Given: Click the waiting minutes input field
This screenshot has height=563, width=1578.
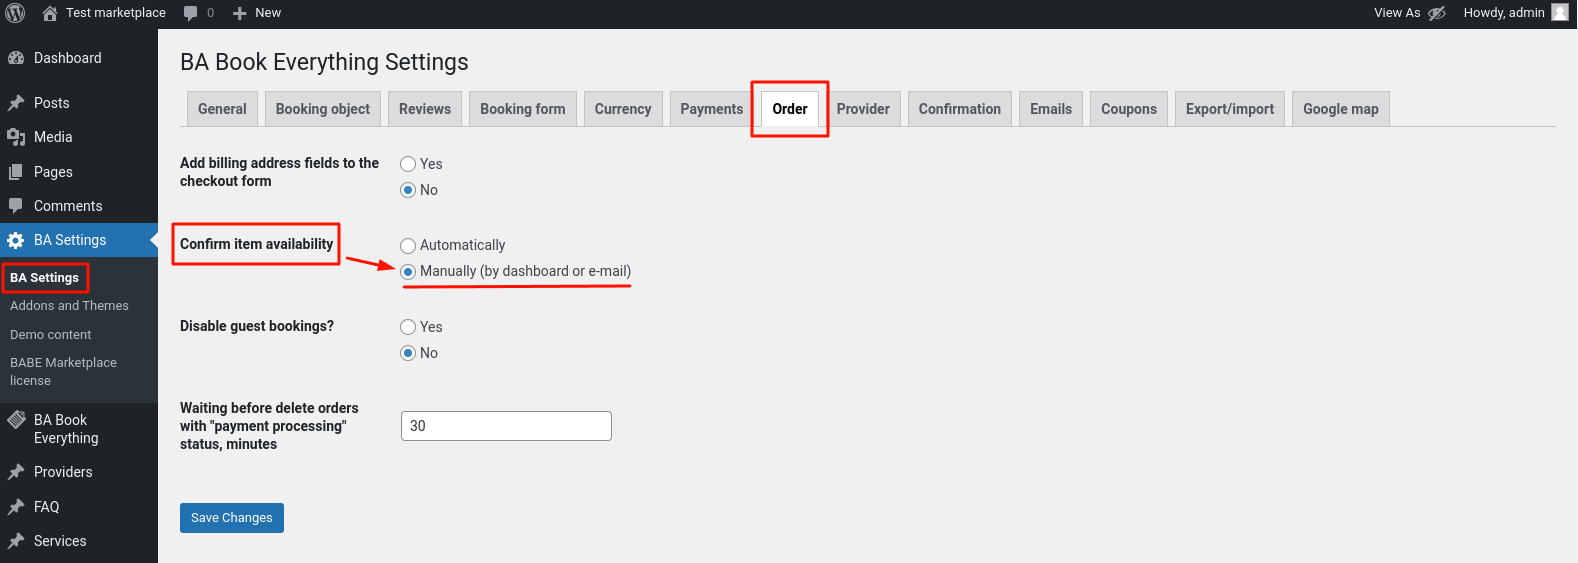Looking at the screenshot, I should (506, 426).
